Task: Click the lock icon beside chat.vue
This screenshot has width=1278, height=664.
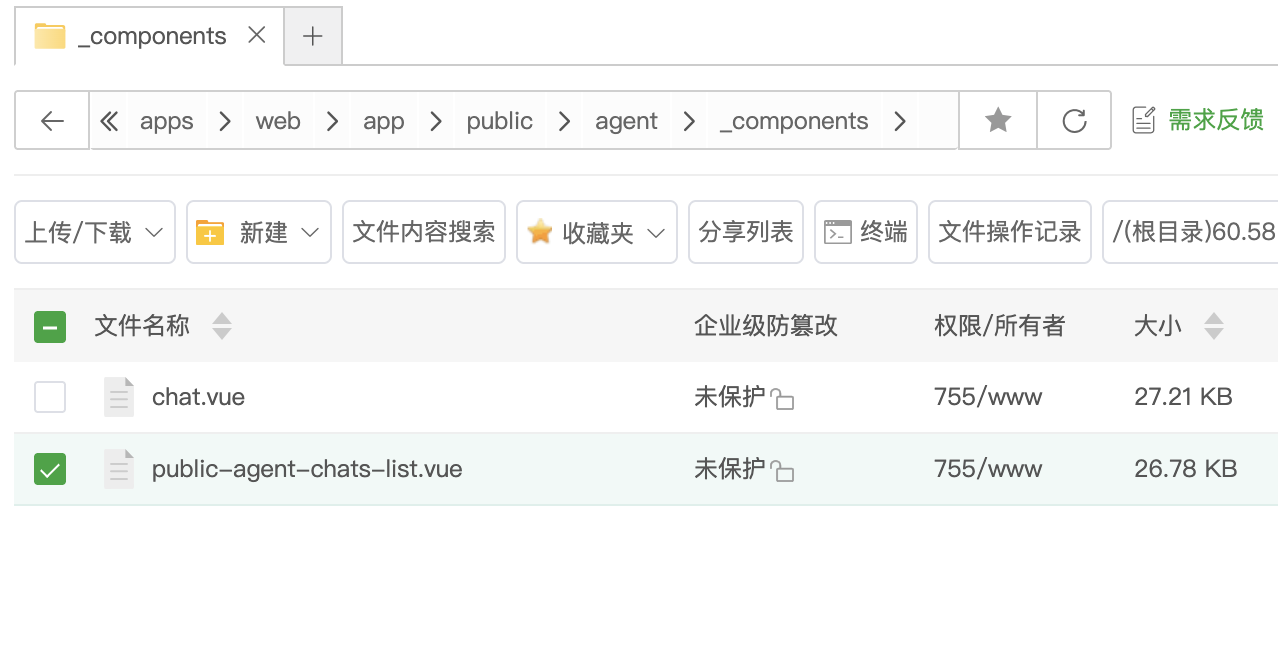Action: click(783, 400)
